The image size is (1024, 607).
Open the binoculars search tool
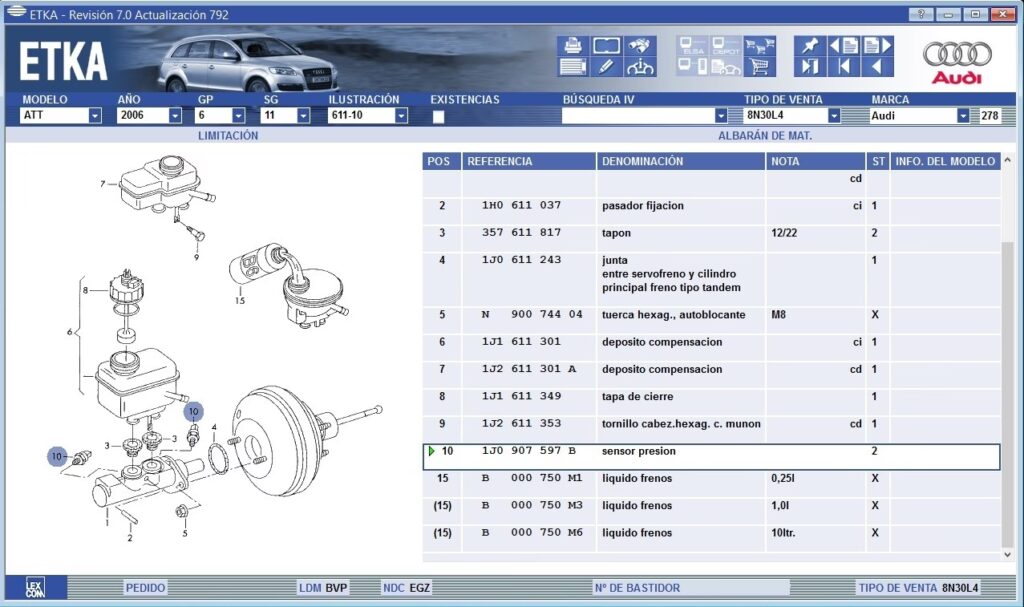click(x=640, y=46)
